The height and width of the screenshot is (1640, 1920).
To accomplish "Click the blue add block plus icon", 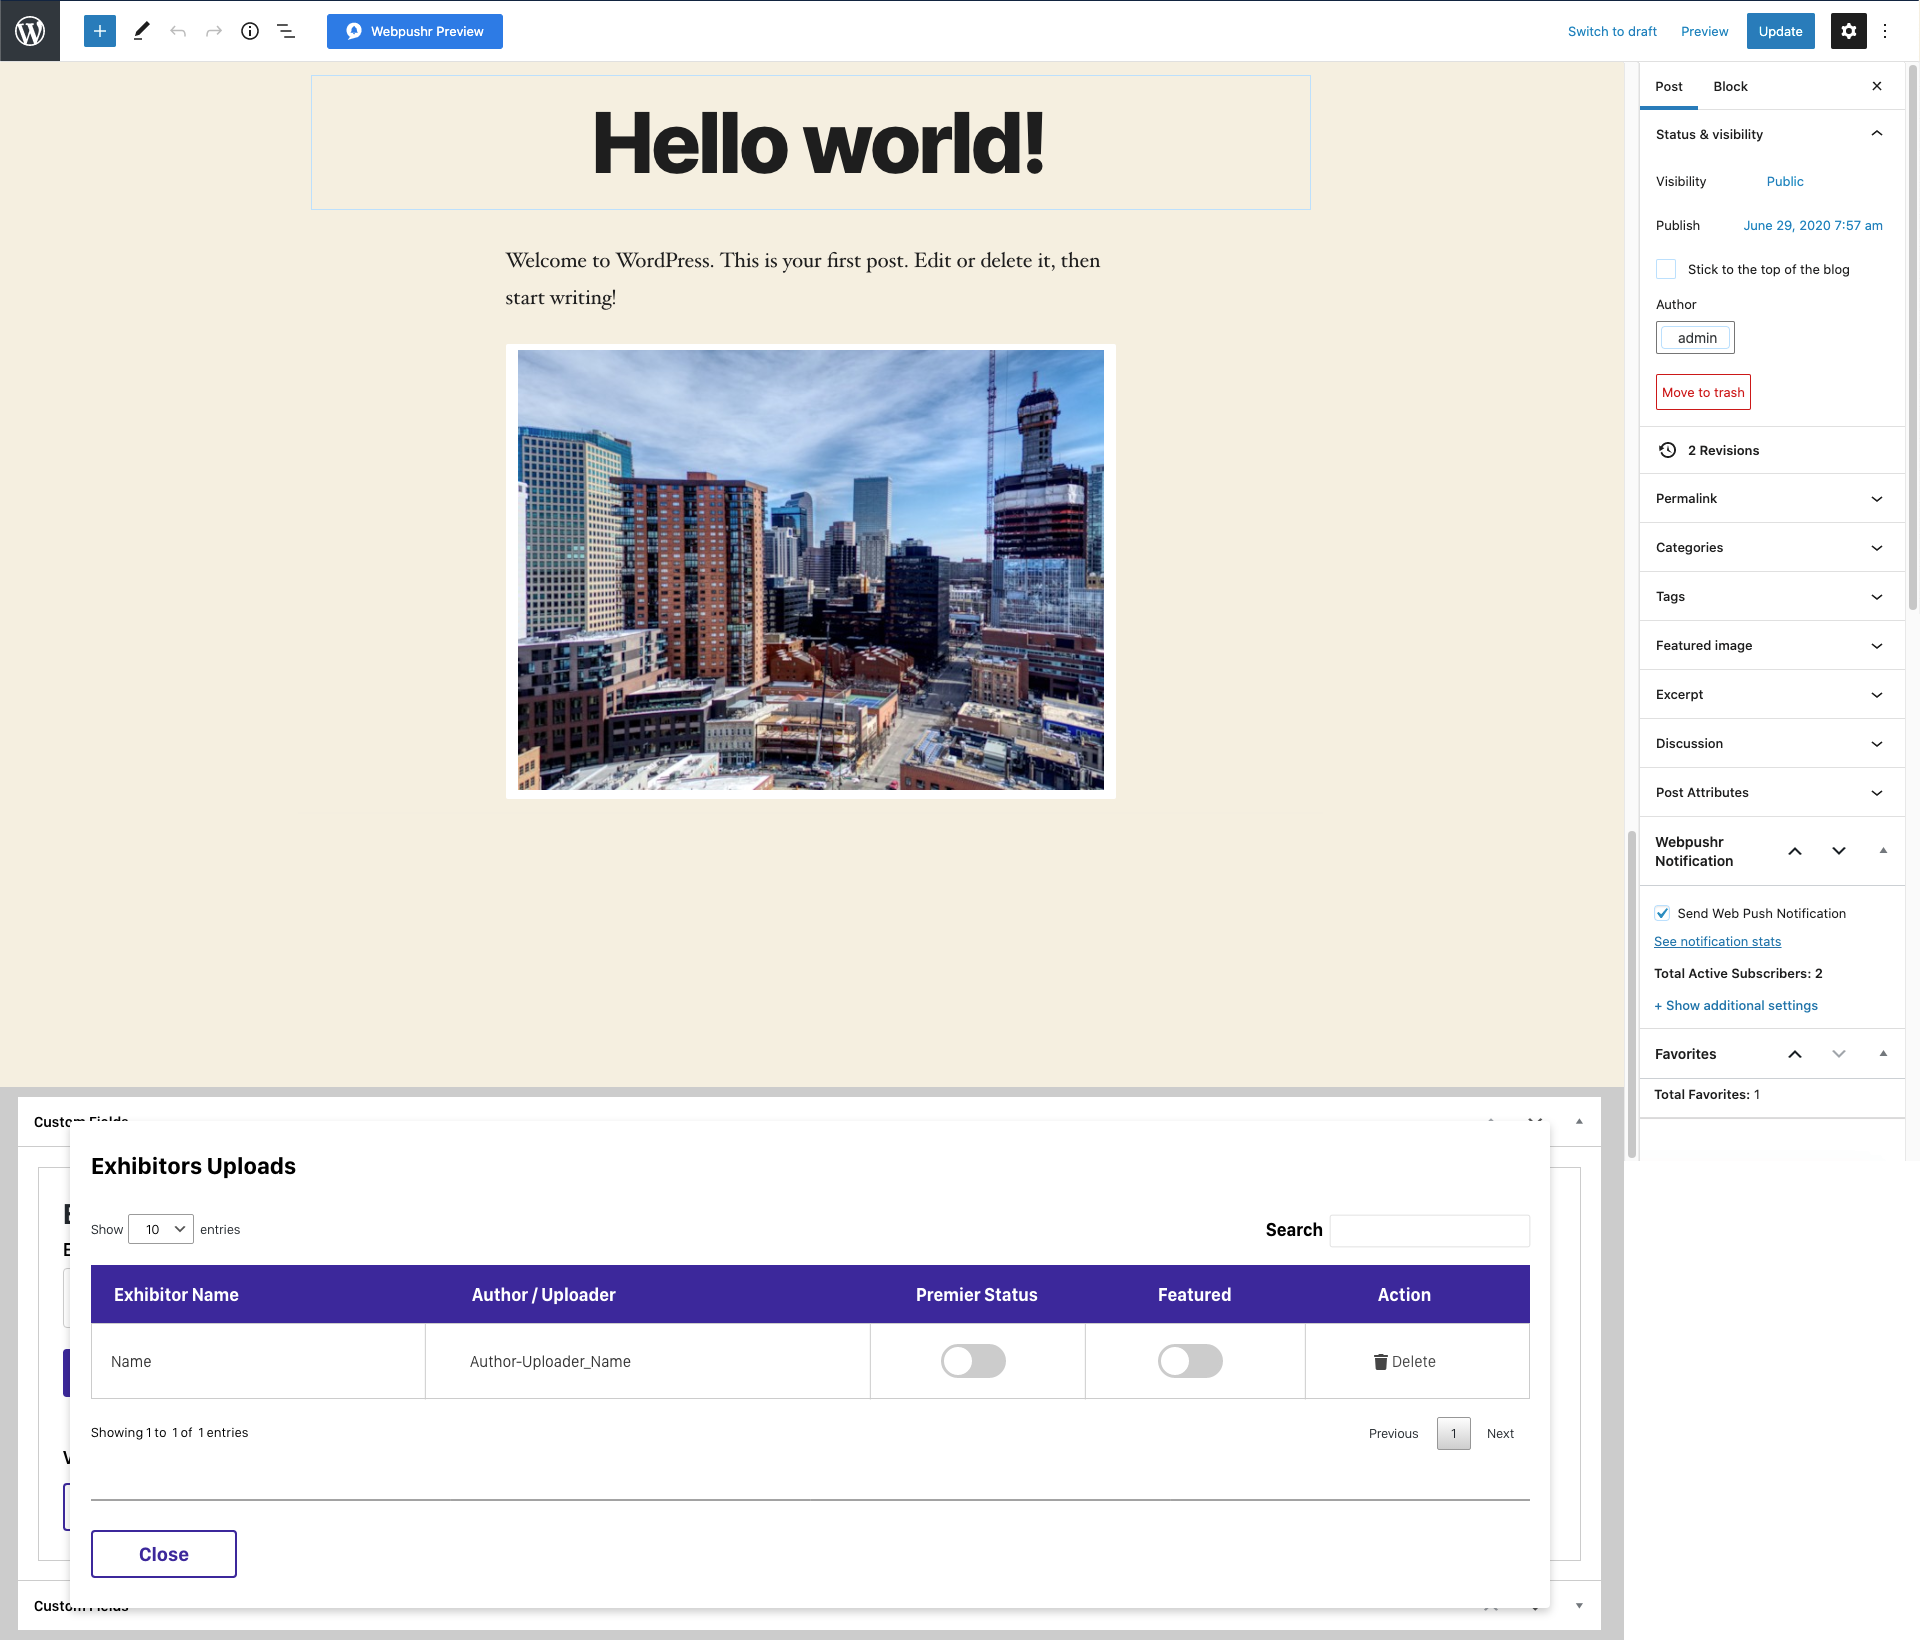I will [x=100, y=31].
